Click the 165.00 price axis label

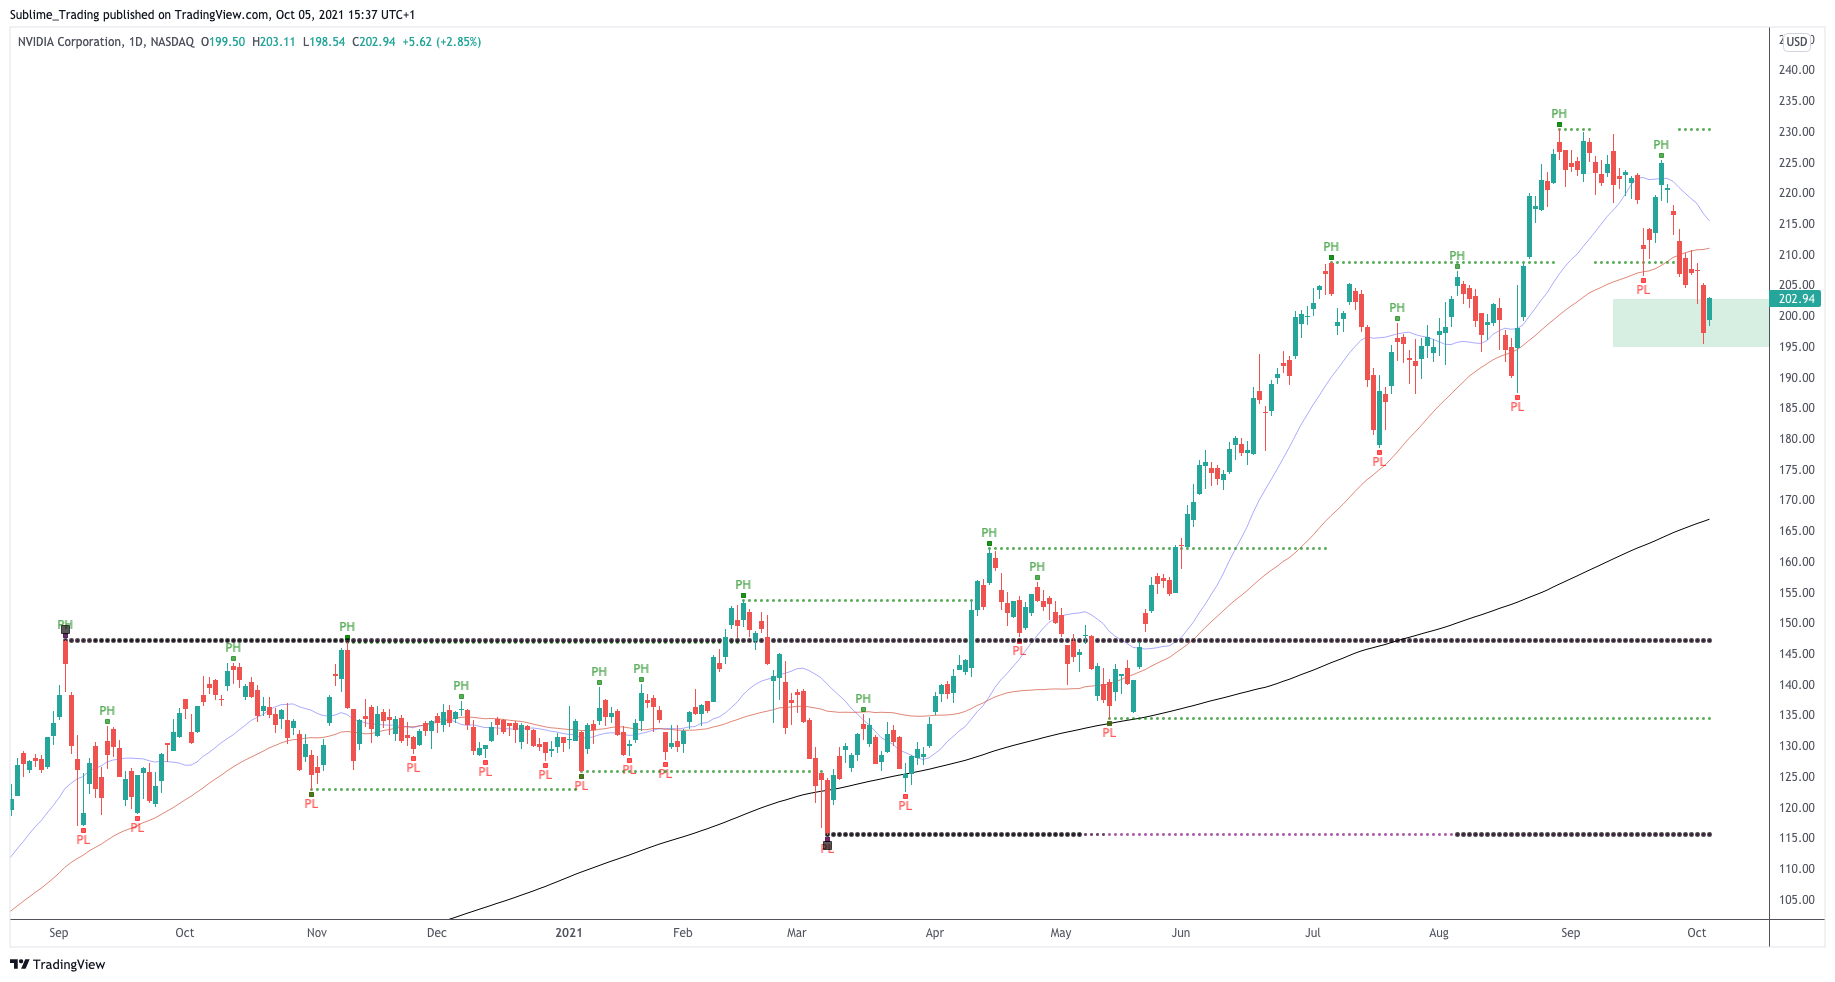1796,531
